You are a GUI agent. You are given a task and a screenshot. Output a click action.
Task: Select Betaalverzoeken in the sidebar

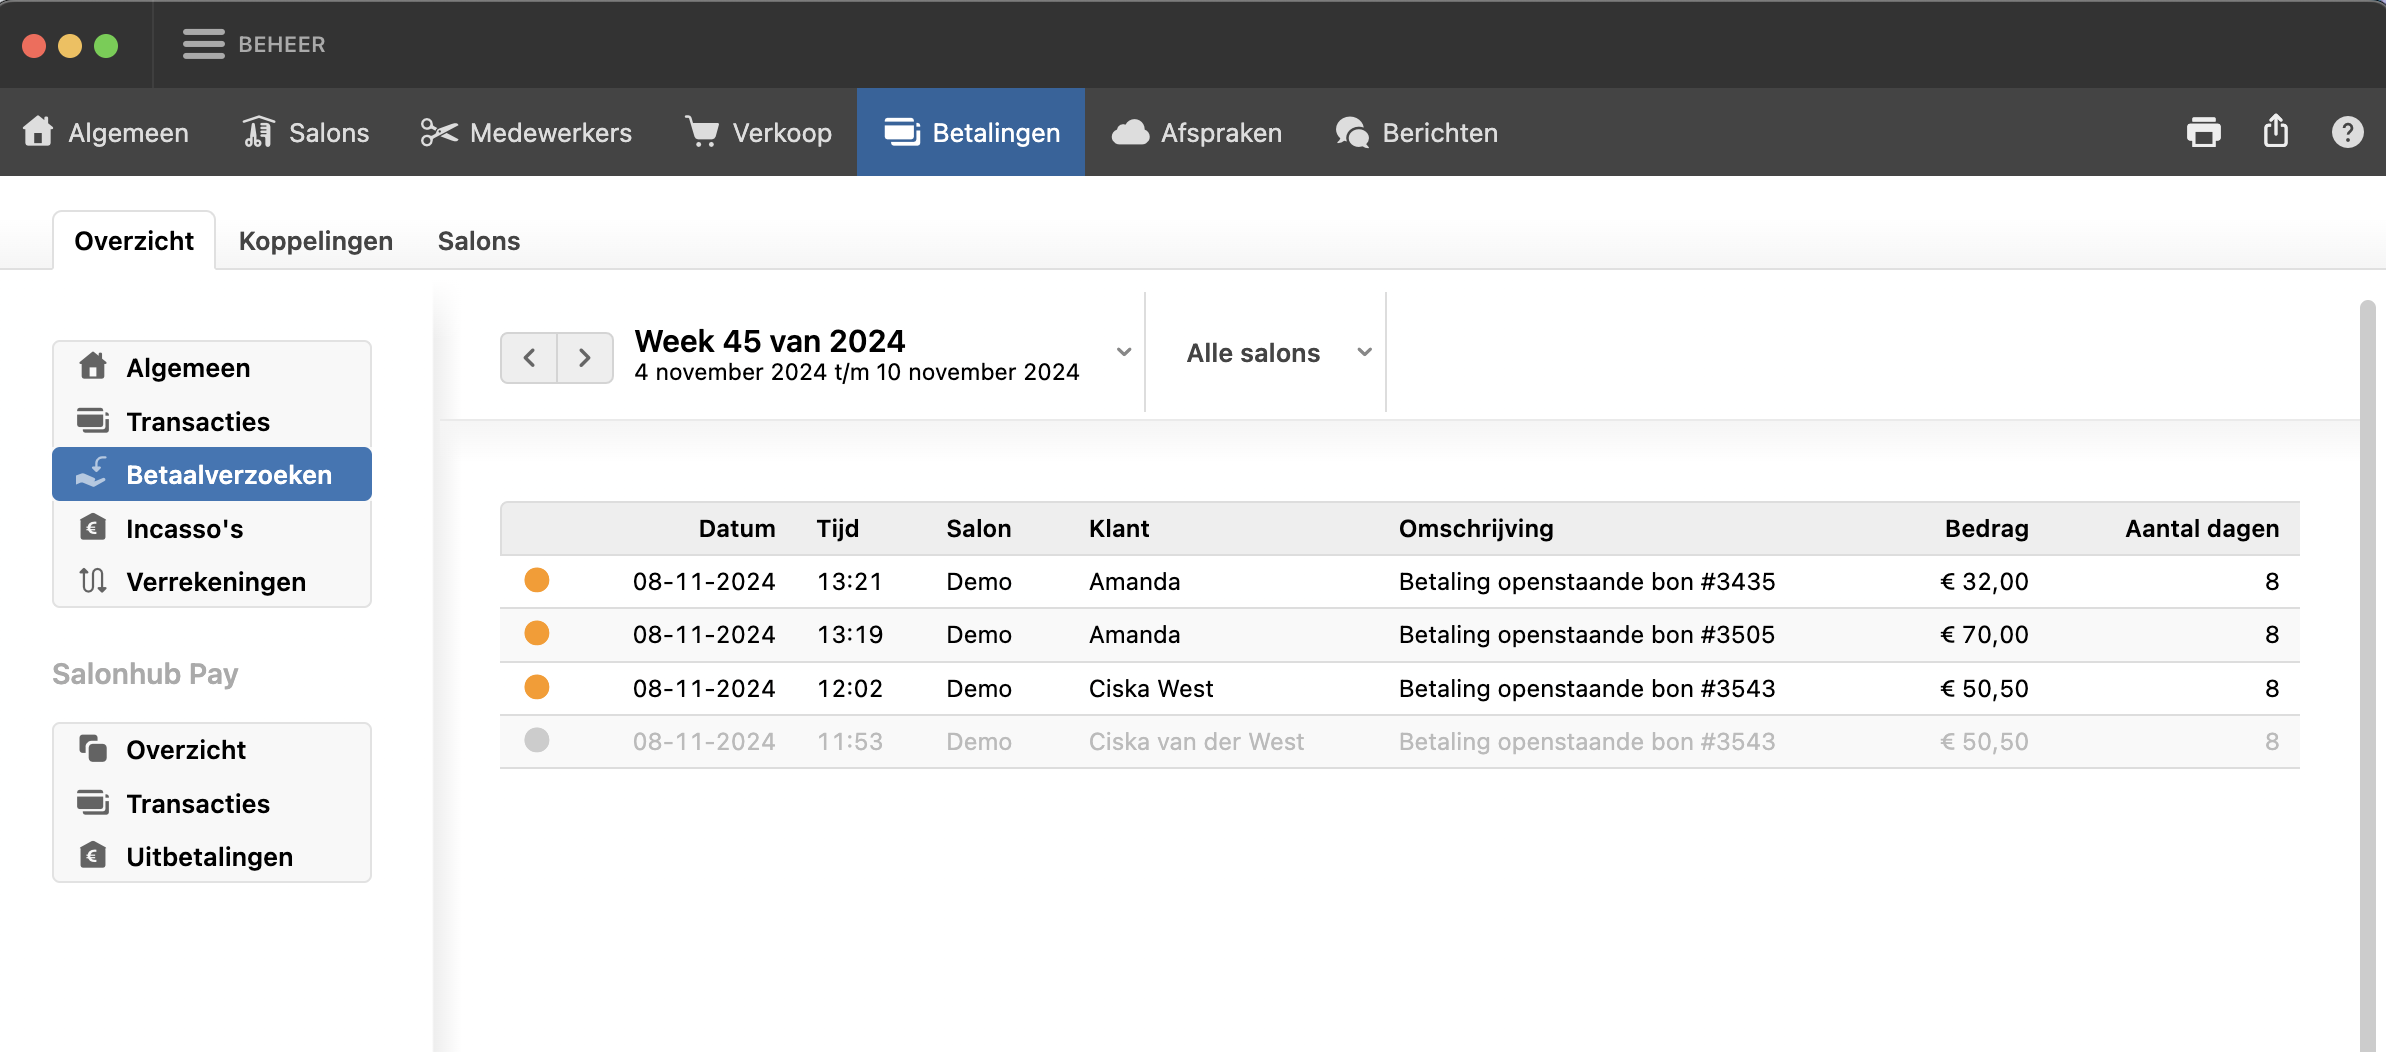click(x=212, y=474)
